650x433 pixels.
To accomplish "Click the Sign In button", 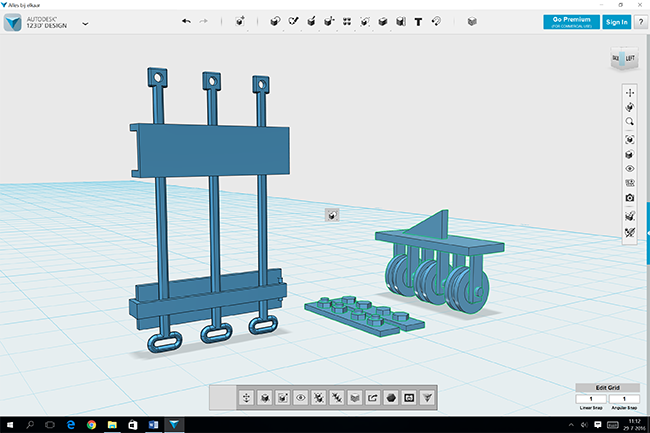I will pos(617,21).
